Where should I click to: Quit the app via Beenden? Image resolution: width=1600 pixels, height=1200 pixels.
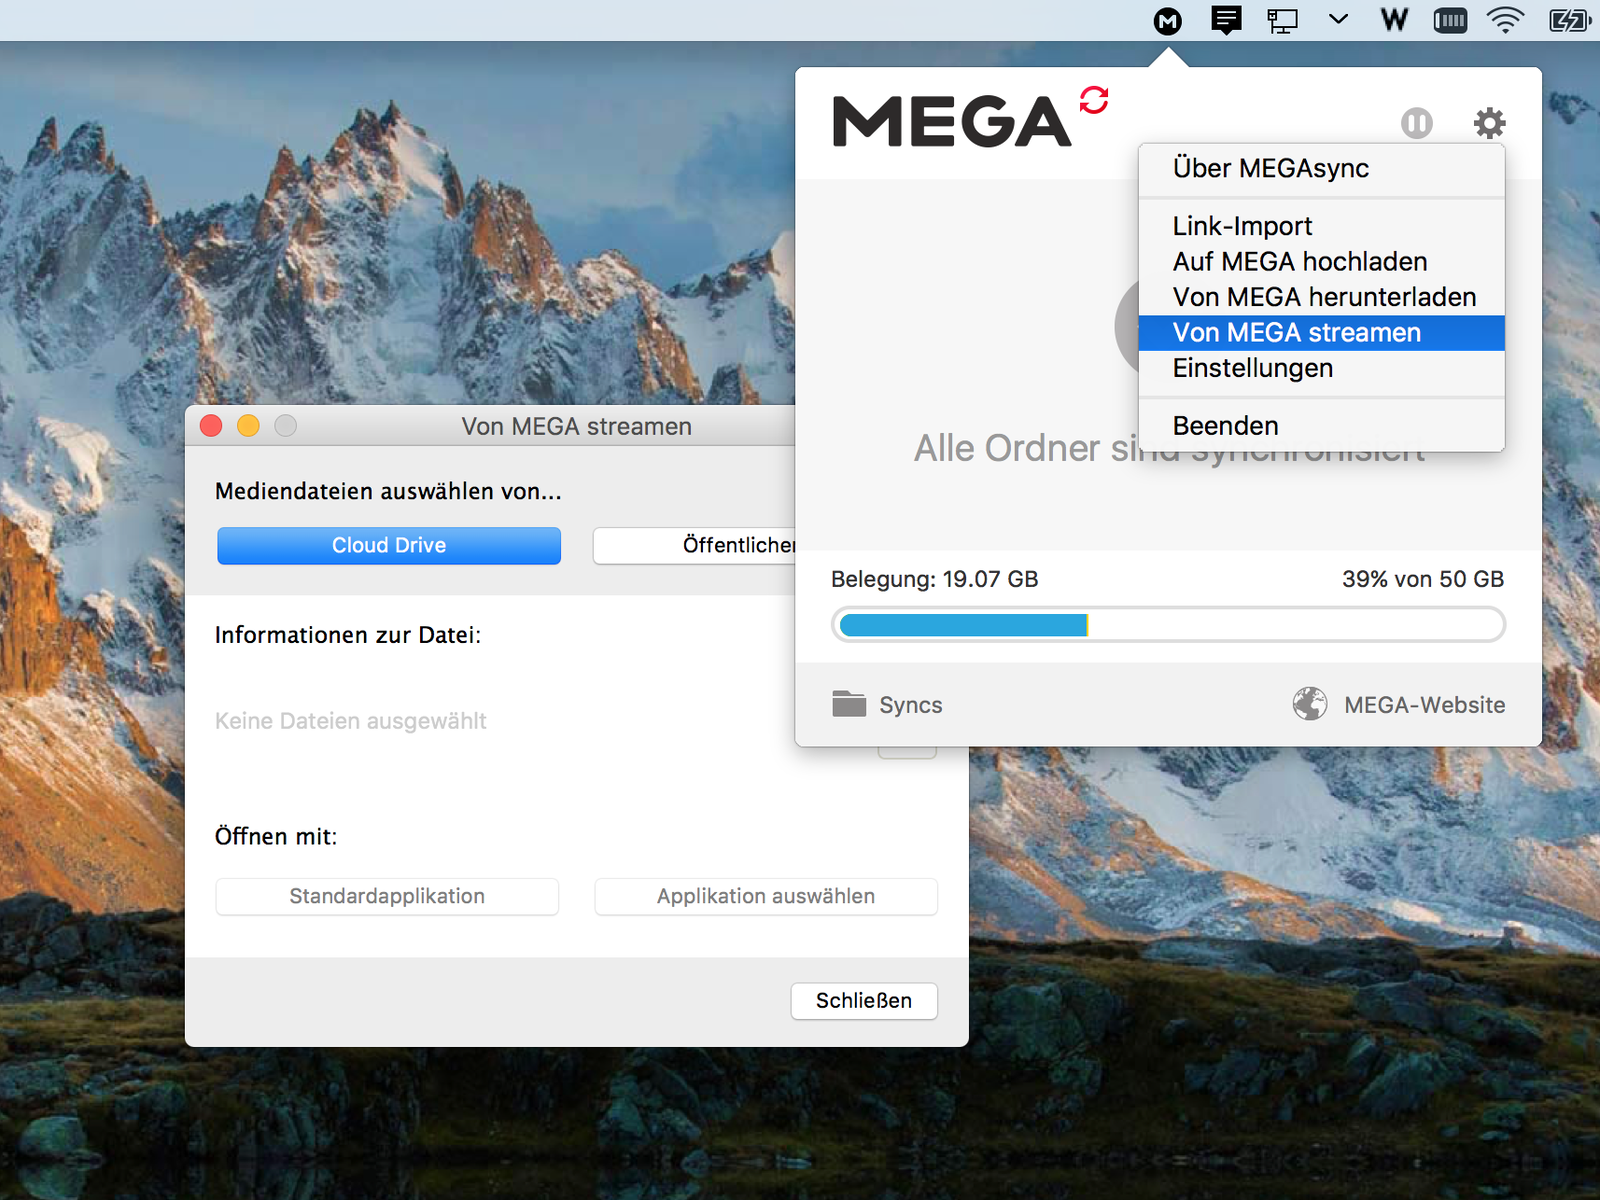point(1321,426)
